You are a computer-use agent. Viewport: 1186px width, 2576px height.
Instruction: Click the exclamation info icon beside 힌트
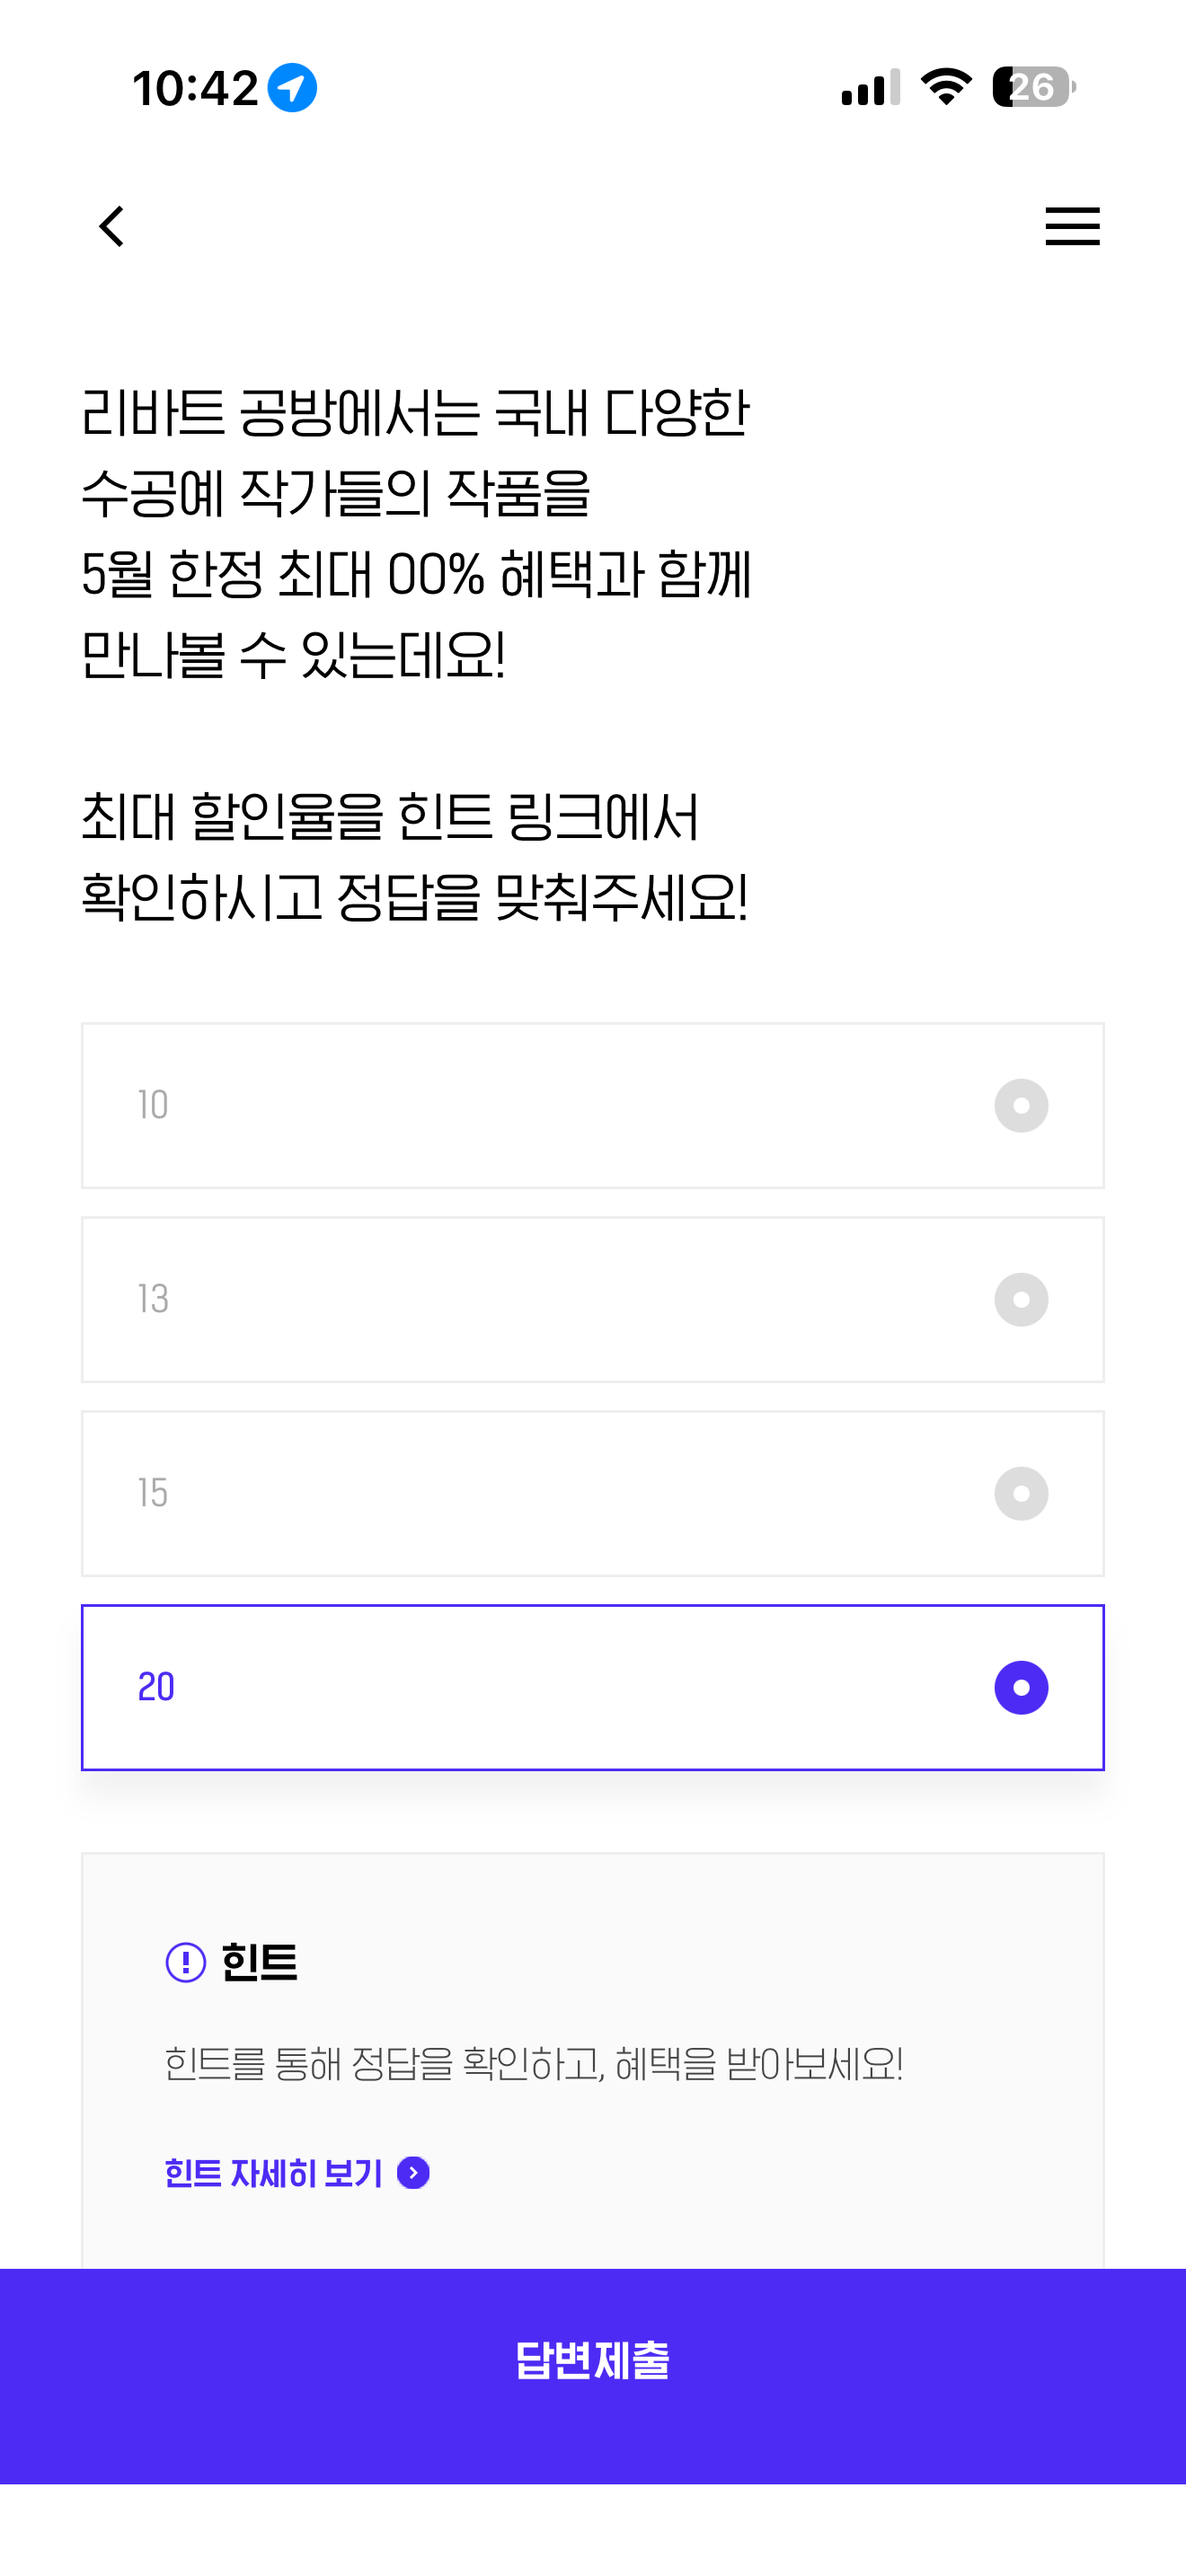click(186, 1962)
